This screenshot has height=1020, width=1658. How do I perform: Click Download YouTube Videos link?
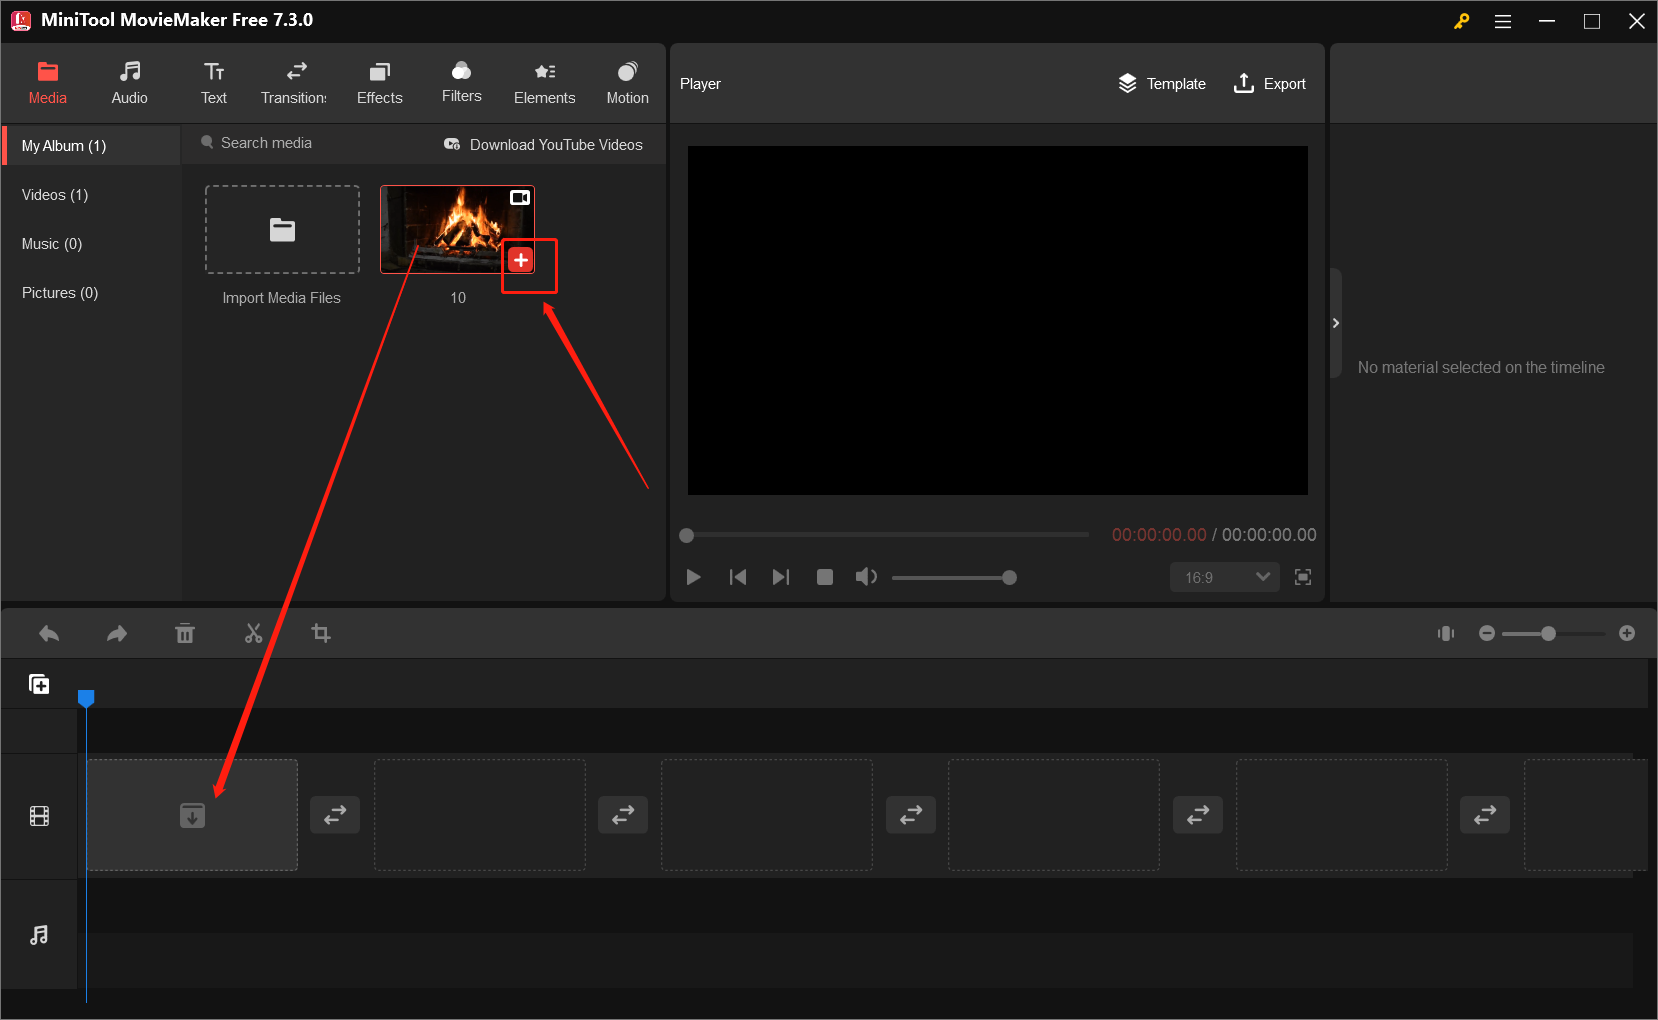[544, 145]
